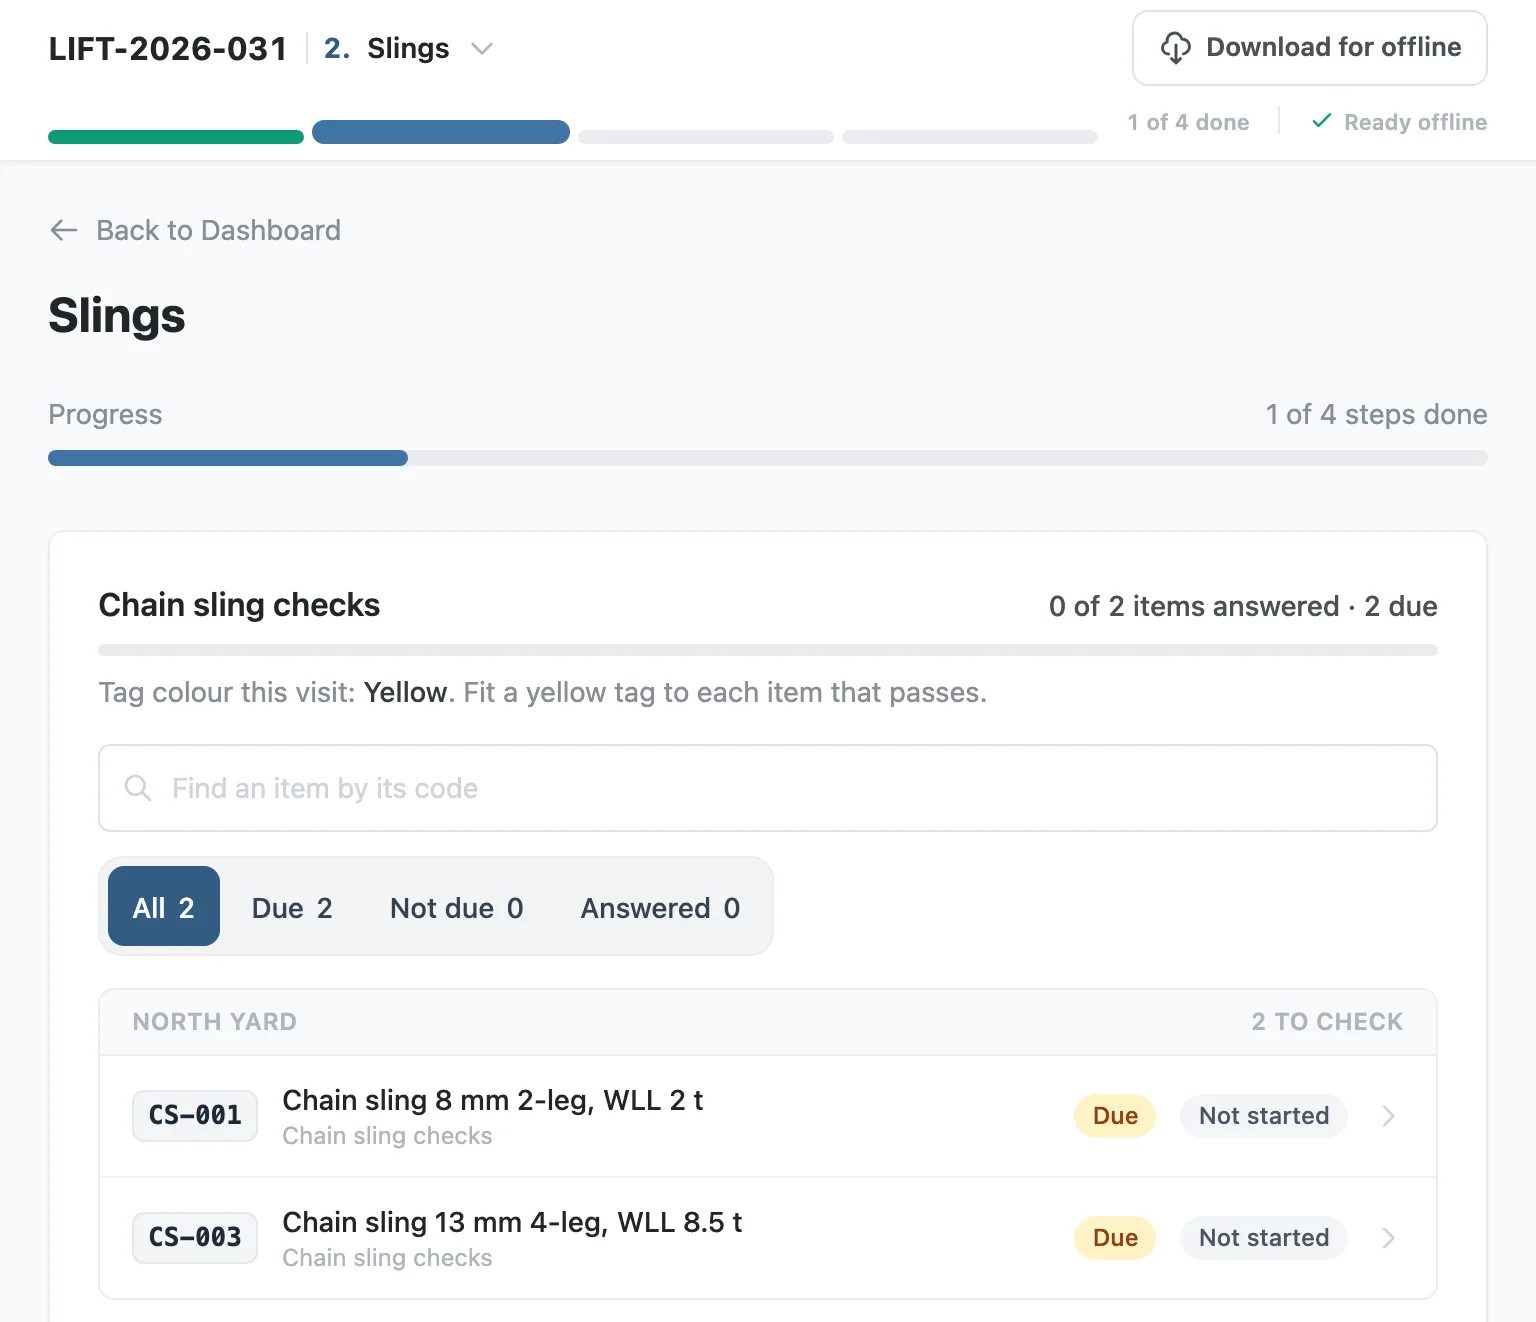
Task: Open the CS-003 row chevron
Action: point(1388,1238)
